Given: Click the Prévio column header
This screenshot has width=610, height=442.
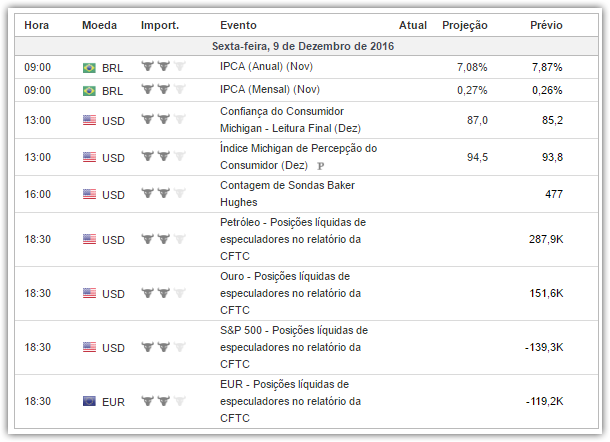Looking at the screenshot, I should pyautogui.click(x=545, y=25).
